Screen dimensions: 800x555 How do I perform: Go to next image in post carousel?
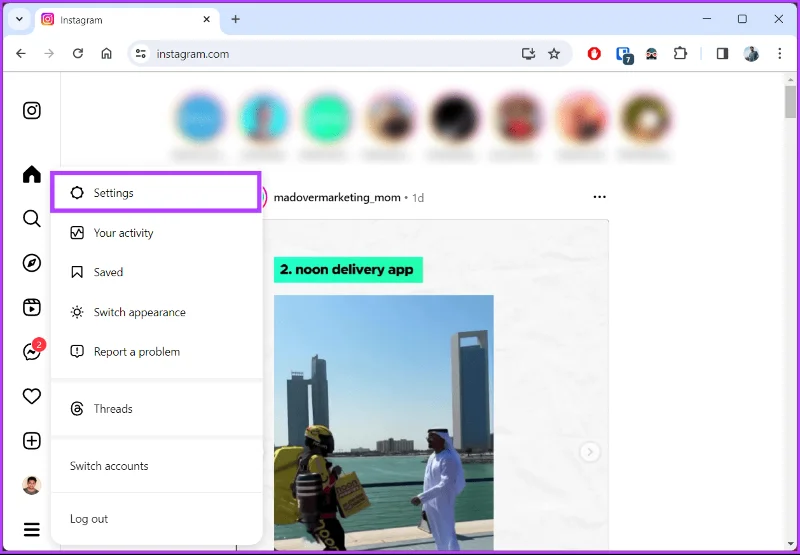click(590, 452)
